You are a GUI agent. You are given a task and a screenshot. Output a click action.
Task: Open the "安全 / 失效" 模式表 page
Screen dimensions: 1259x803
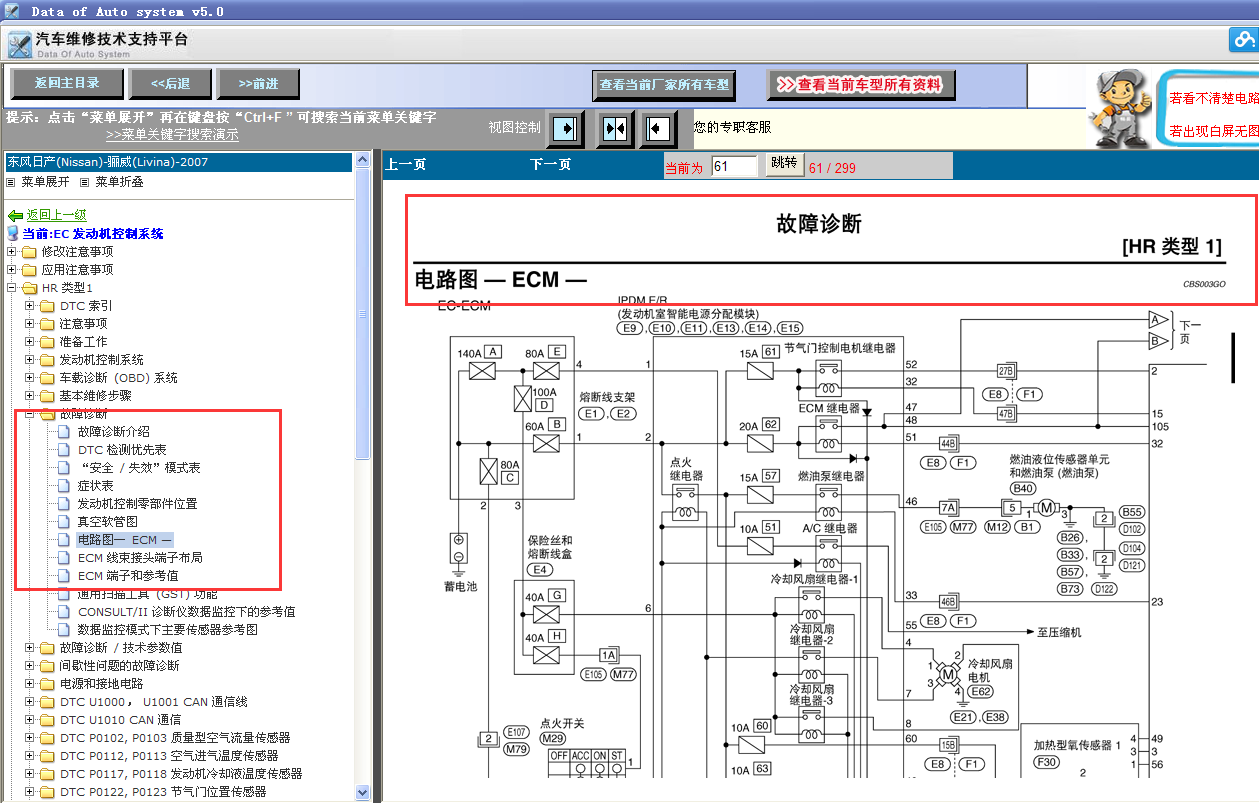tap(139, 468)
